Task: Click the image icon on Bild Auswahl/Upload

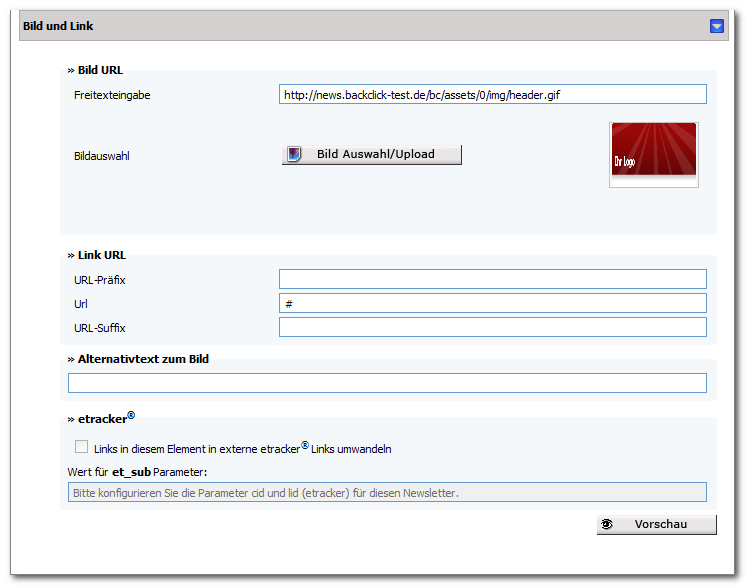Action: pyautogui.click(x=294, y=154)
